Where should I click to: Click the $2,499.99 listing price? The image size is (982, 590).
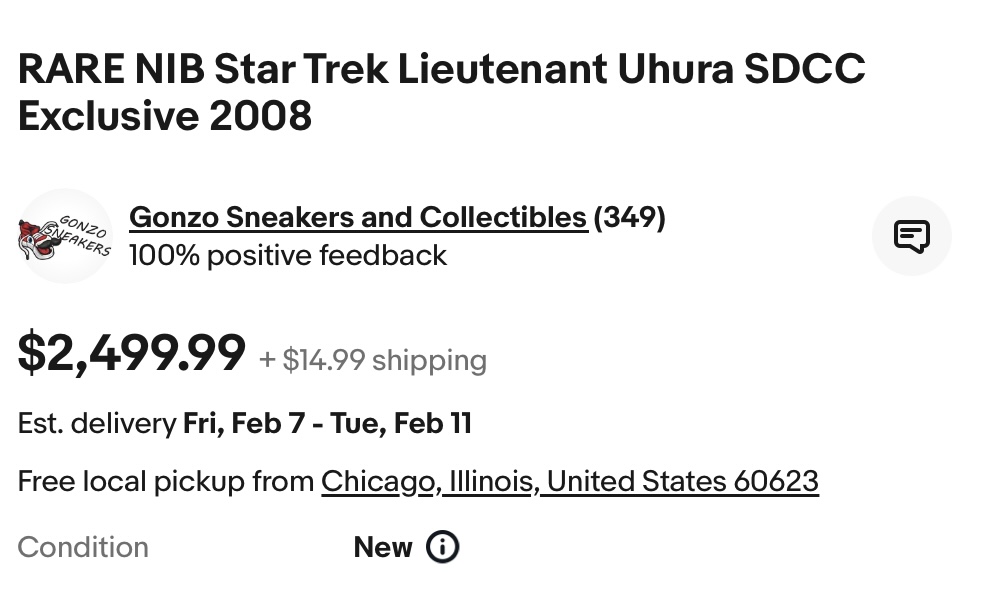[x=131, y=353]
